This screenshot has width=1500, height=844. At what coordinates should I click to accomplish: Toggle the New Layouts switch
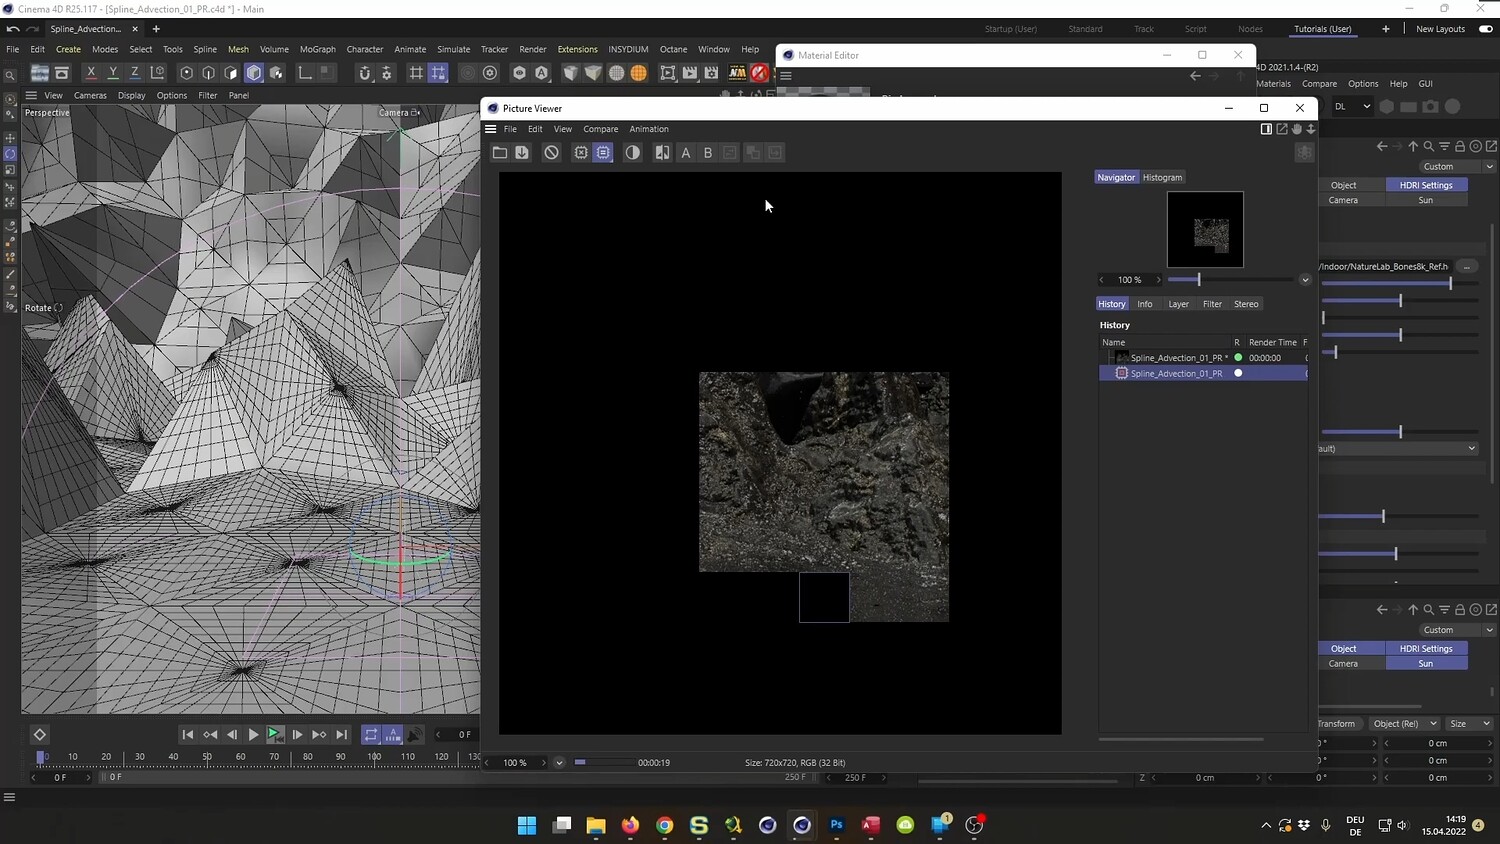click(x=1485, y=29)
